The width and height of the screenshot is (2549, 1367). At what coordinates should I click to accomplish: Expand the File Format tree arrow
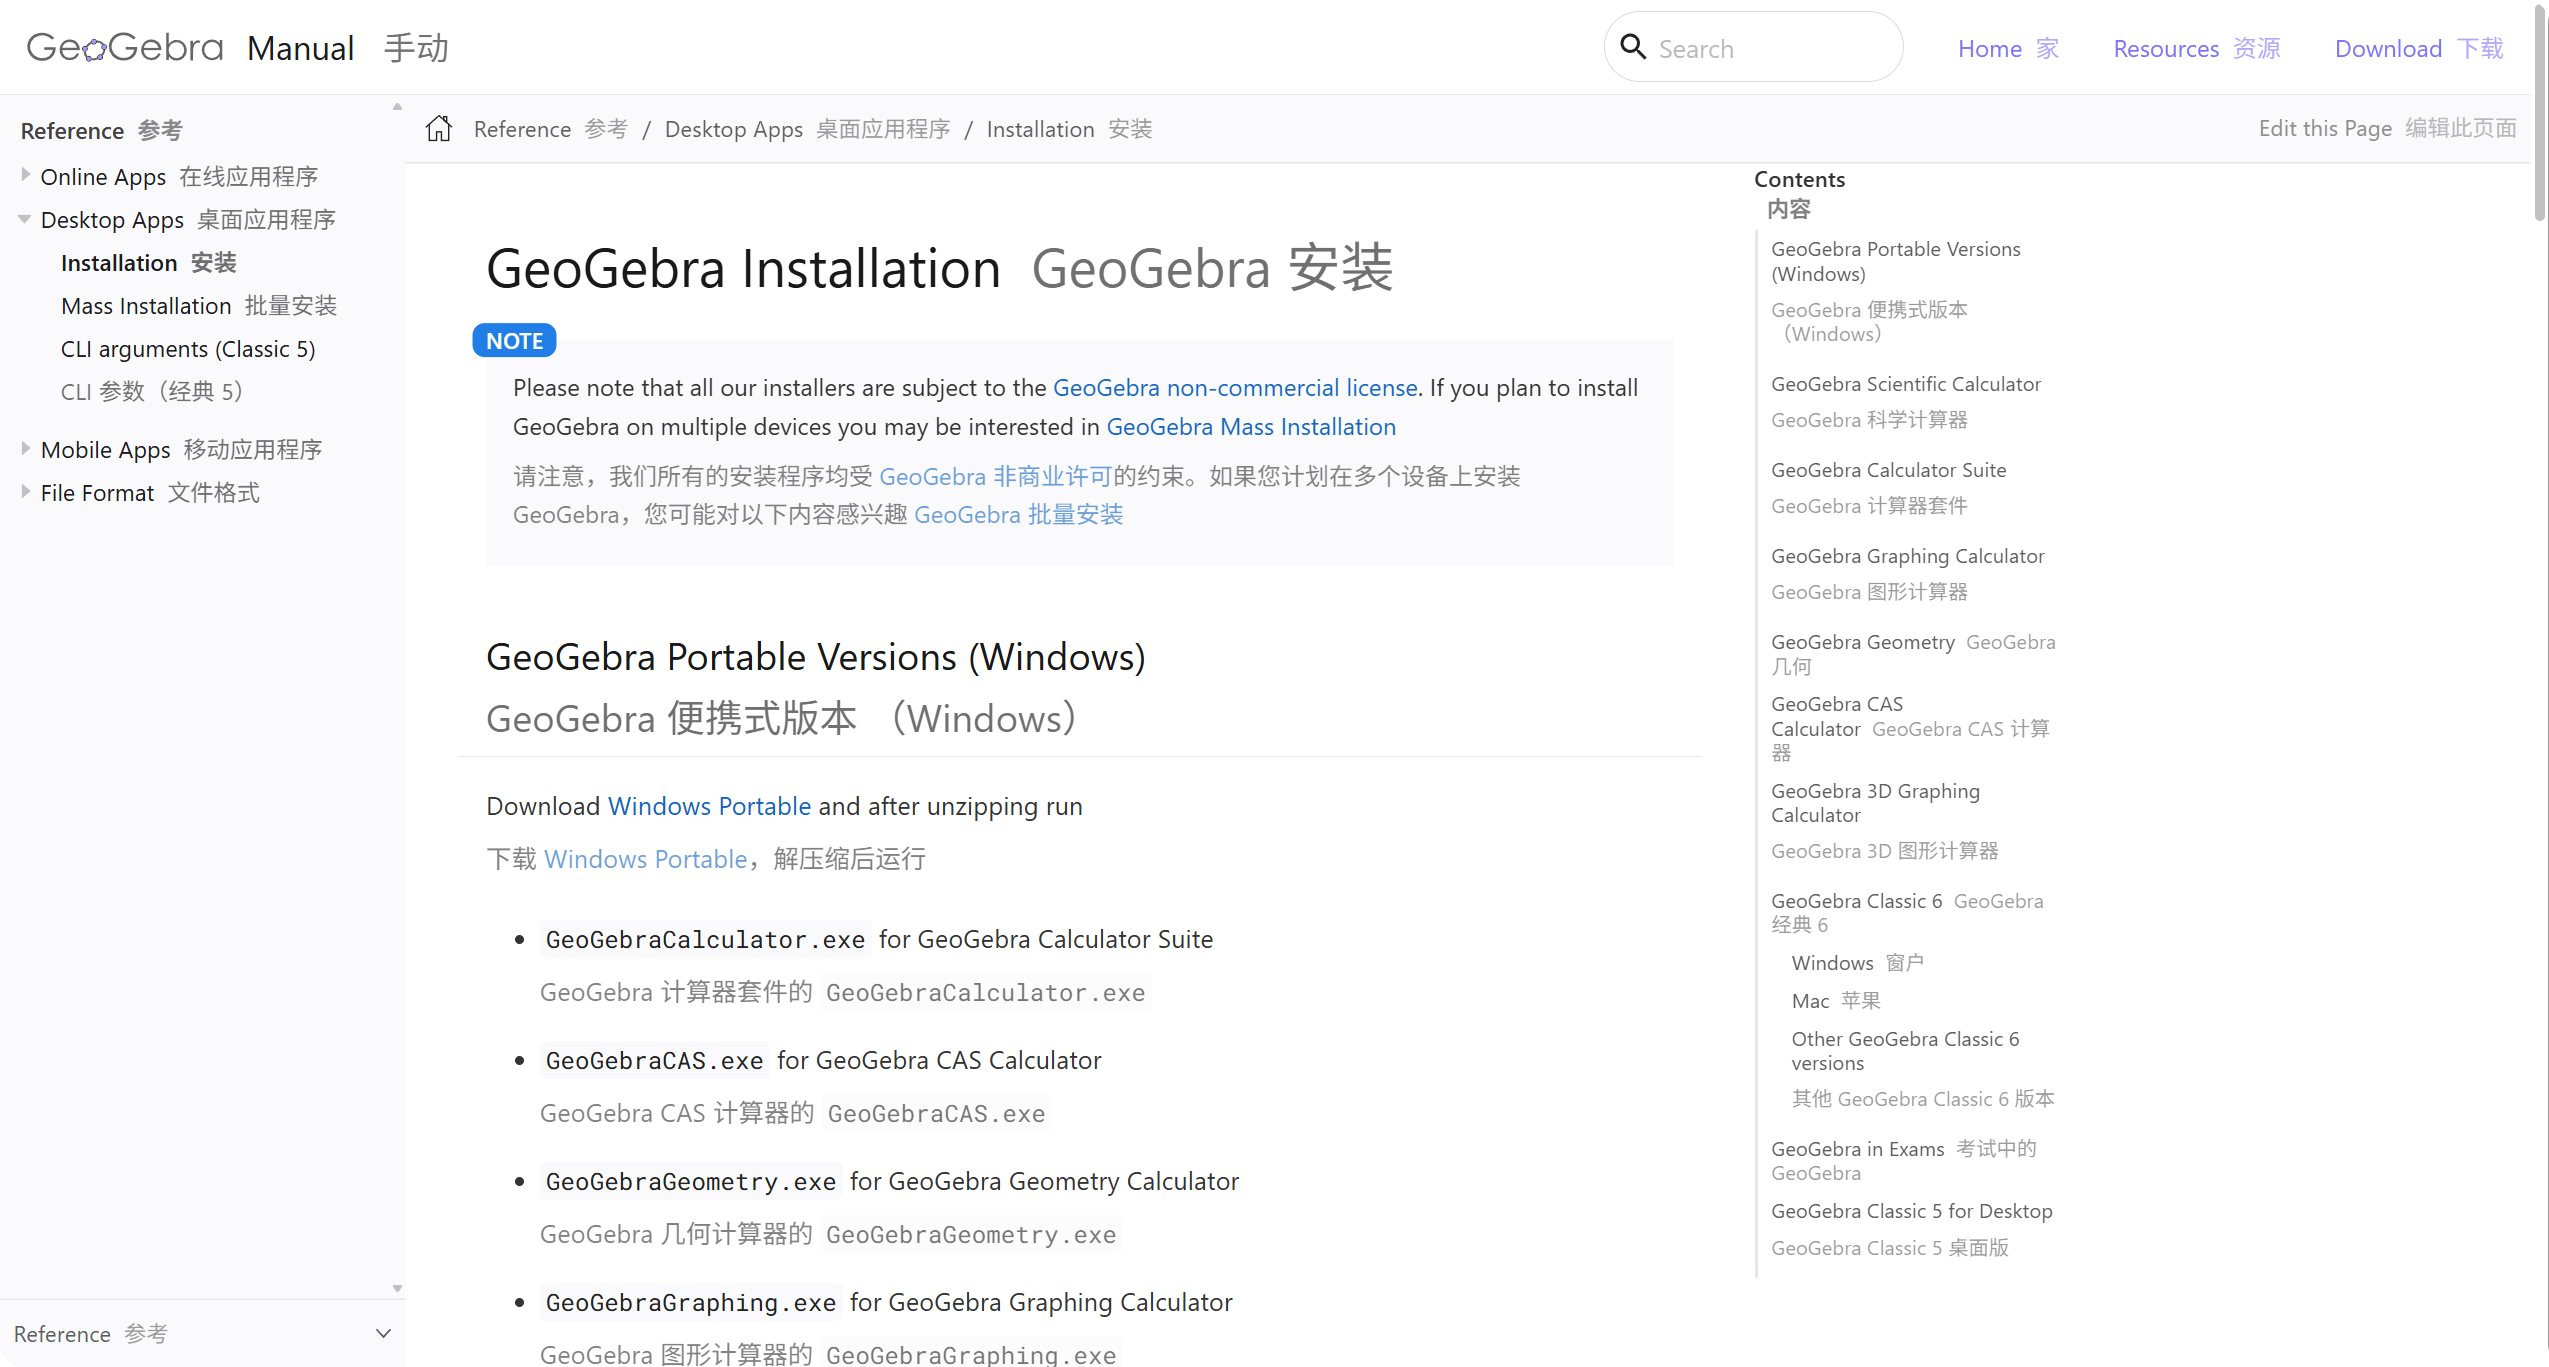25,491
